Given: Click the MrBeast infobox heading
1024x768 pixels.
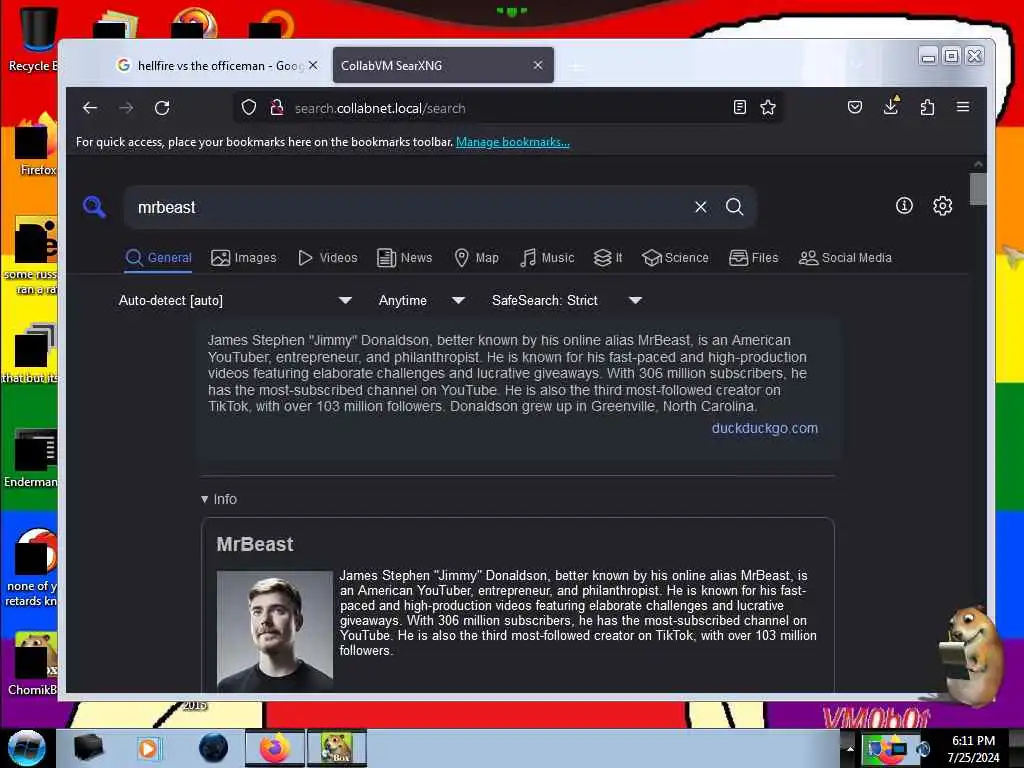Looking at the screenshot, I should [x=255, y=544].
